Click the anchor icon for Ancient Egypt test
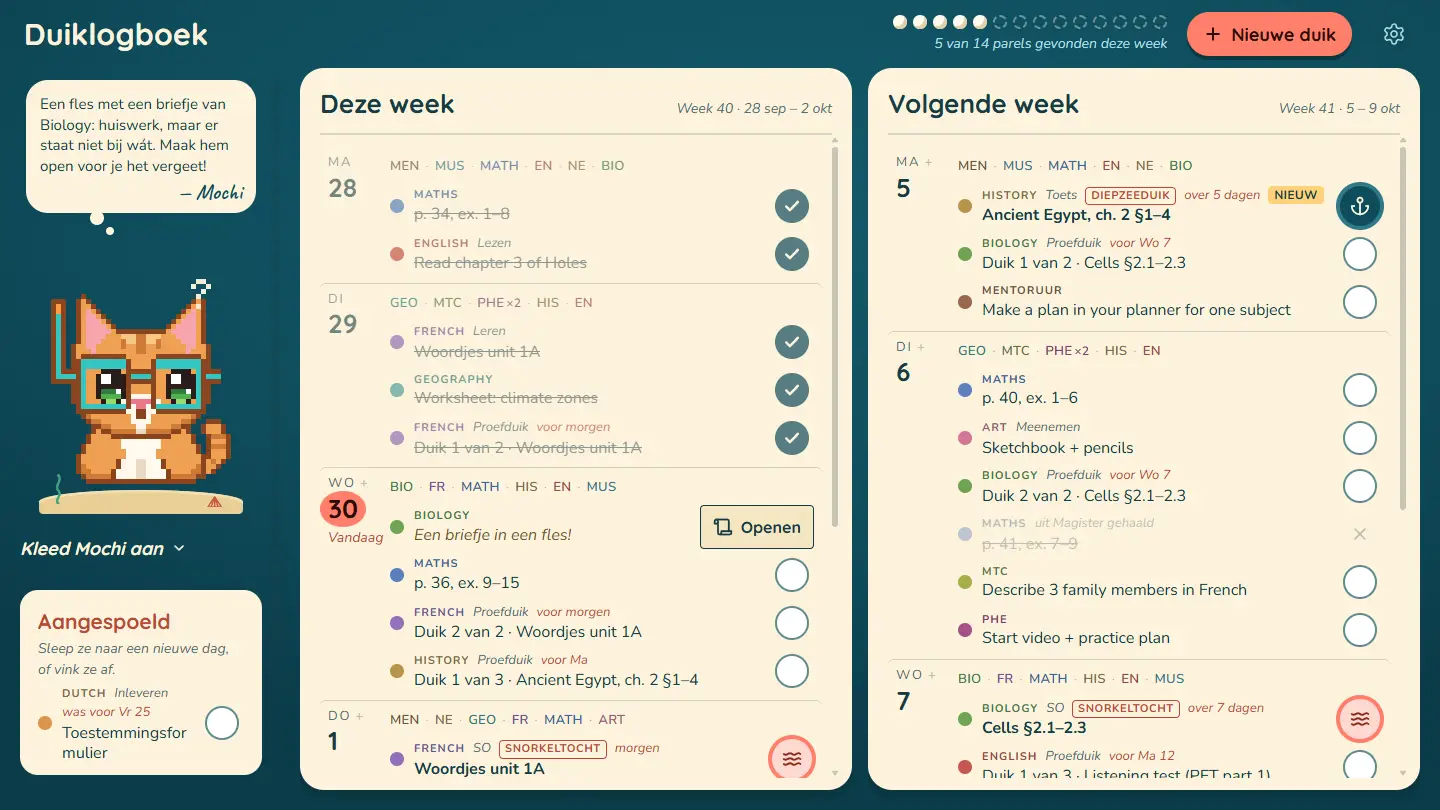 coord(1360,206)
